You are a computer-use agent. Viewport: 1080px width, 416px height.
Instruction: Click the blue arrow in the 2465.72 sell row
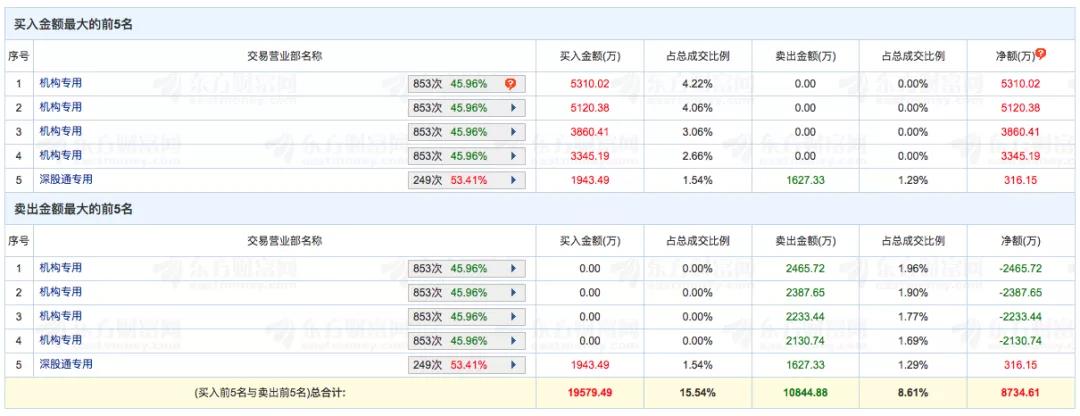pos(513,268)
